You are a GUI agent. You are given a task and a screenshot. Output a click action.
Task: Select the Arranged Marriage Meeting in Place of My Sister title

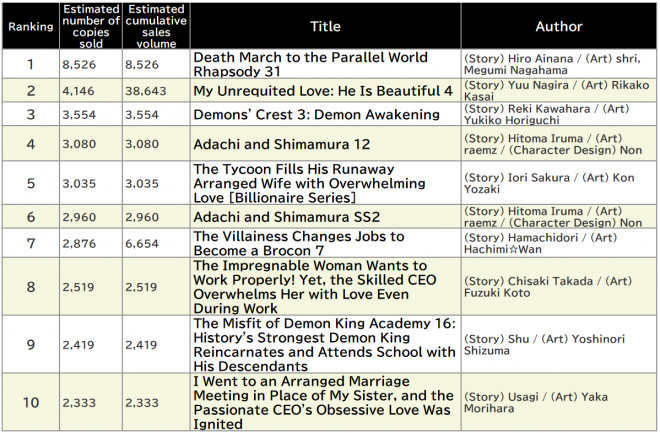tap(324, 403)
